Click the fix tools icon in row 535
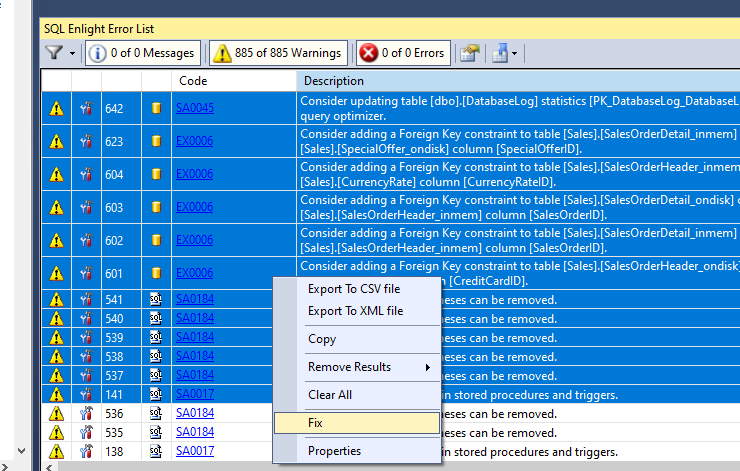740x471 pixels. (86, 432)
